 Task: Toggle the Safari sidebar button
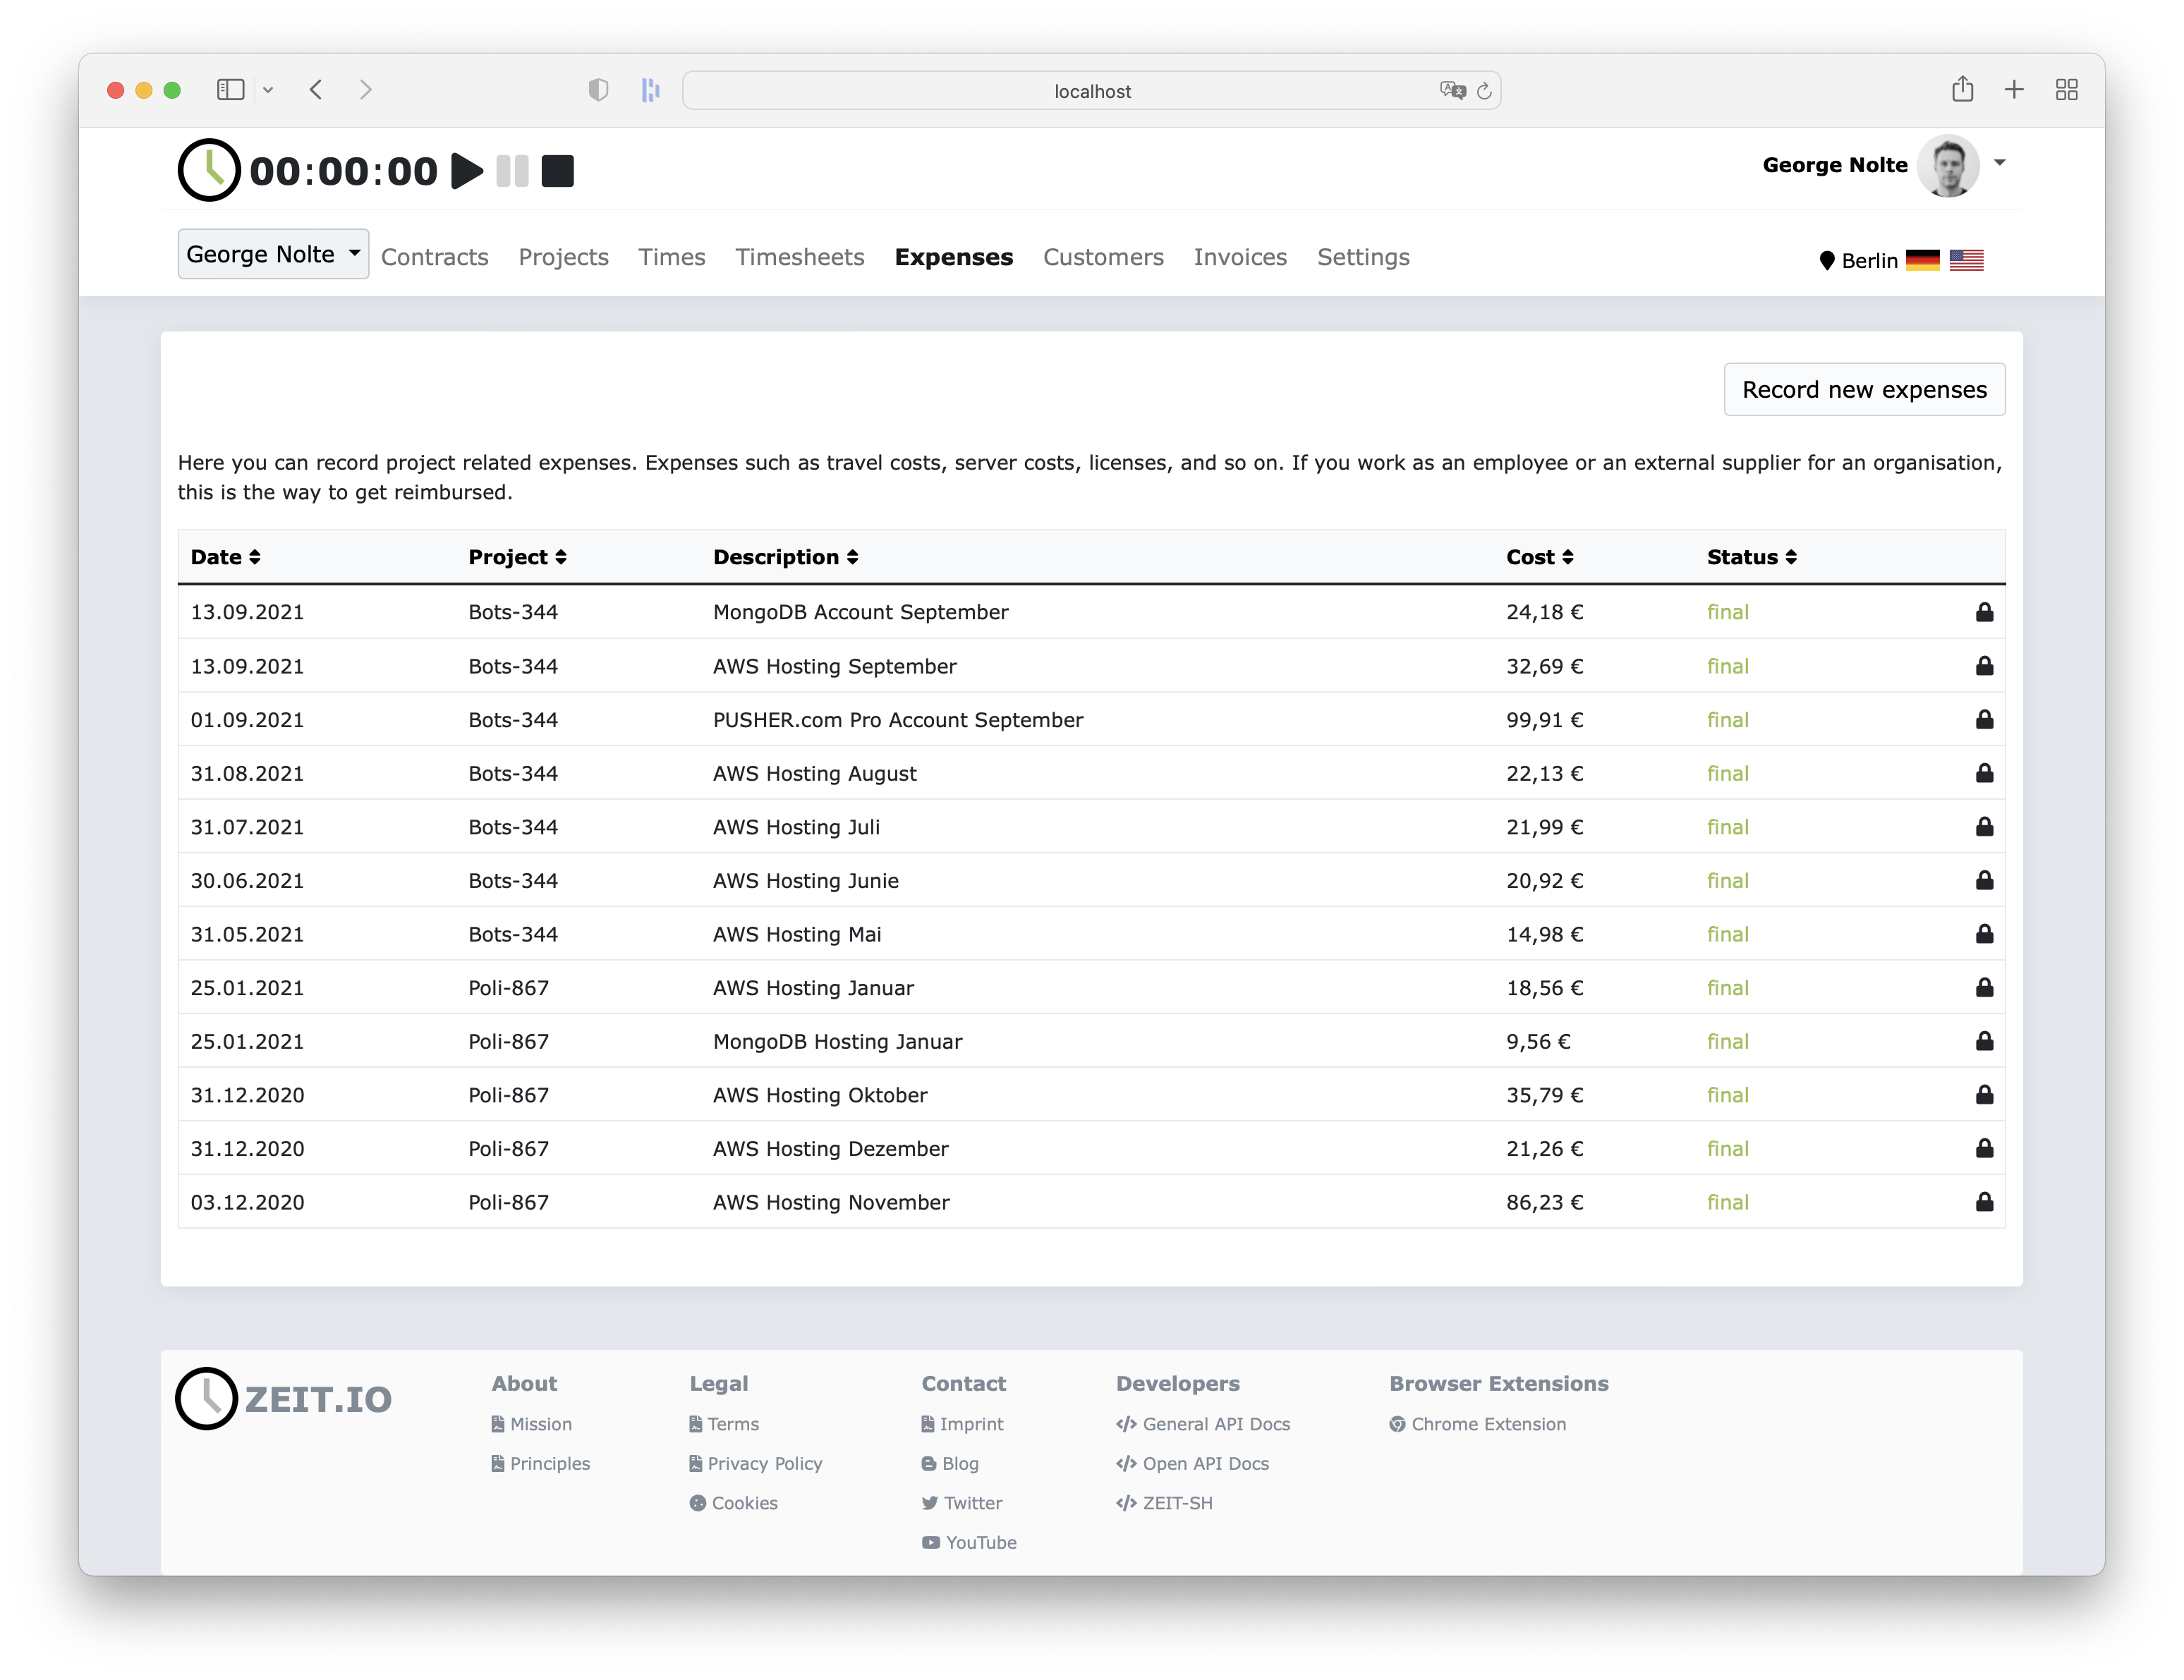(x=231, y=90)
